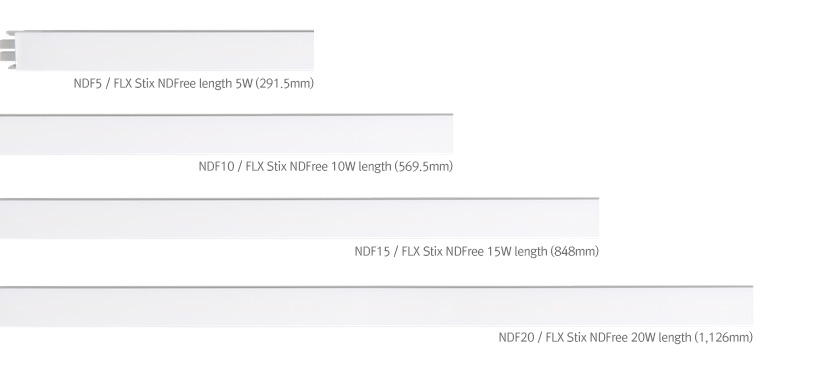
Task: Click the 'NDF20' model code text
Action: pos(516,337)
